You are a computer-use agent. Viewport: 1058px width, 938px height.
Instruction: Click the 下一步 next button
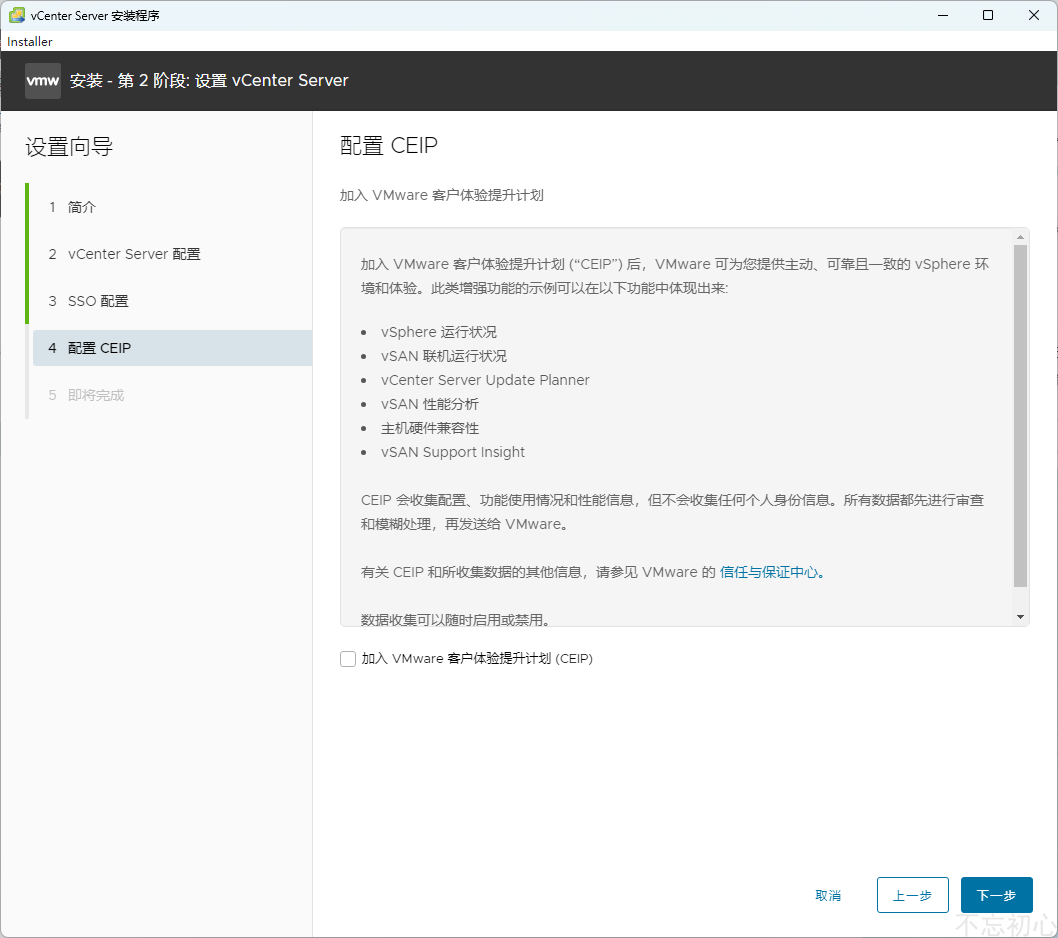997,895
